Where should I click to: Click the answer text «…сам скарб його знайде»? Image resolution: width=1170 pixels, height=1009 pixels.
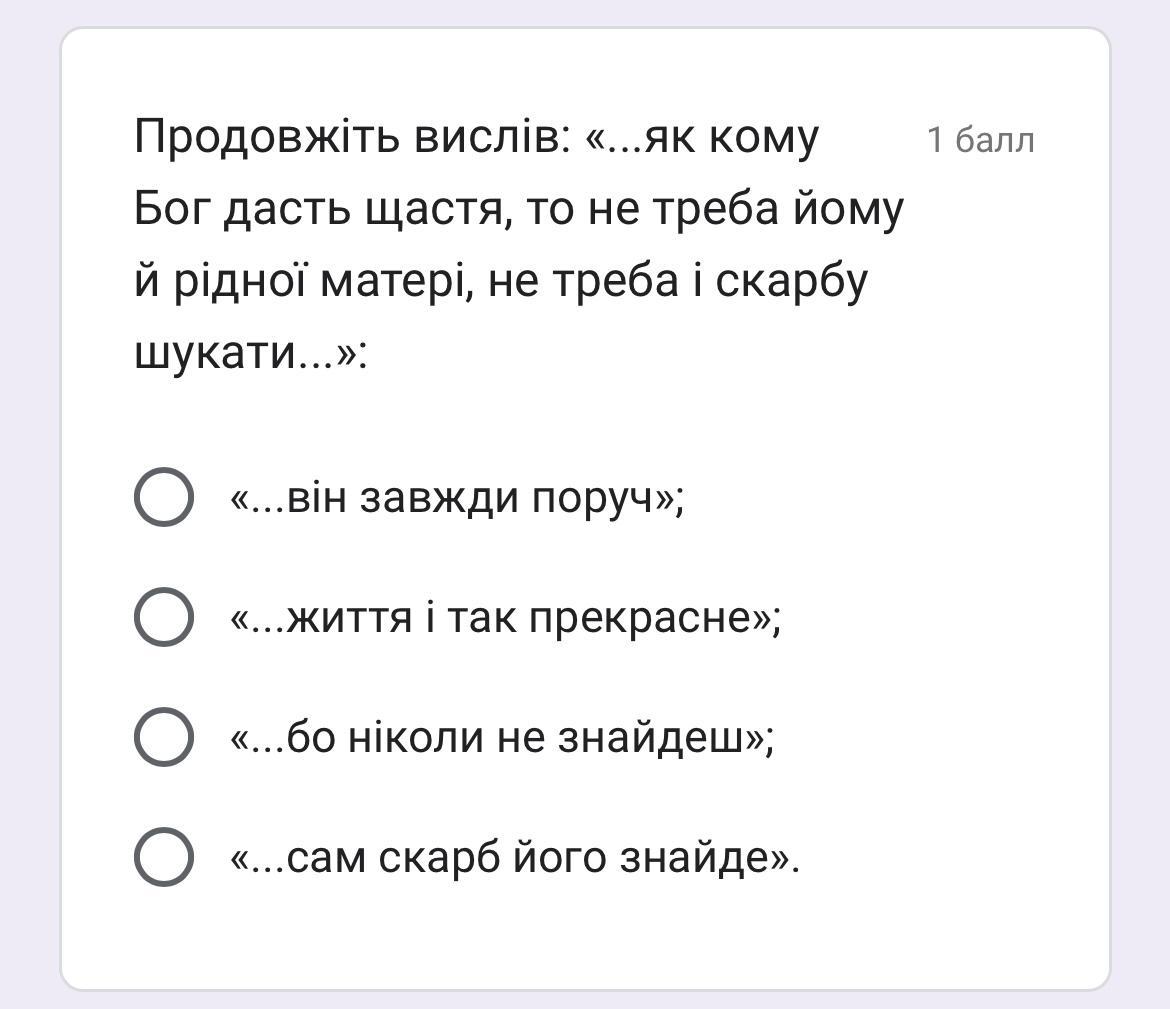[515, 858]
